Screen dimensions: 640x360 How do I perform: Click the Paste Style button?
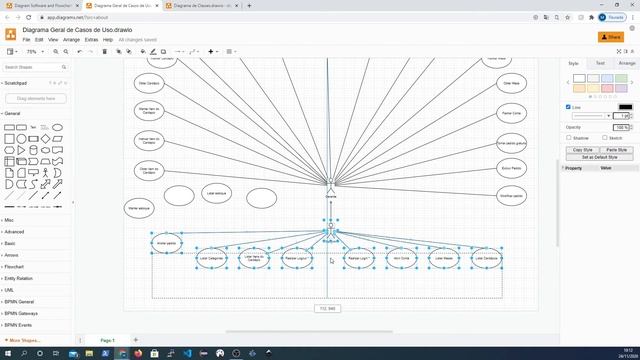[616, 150]
